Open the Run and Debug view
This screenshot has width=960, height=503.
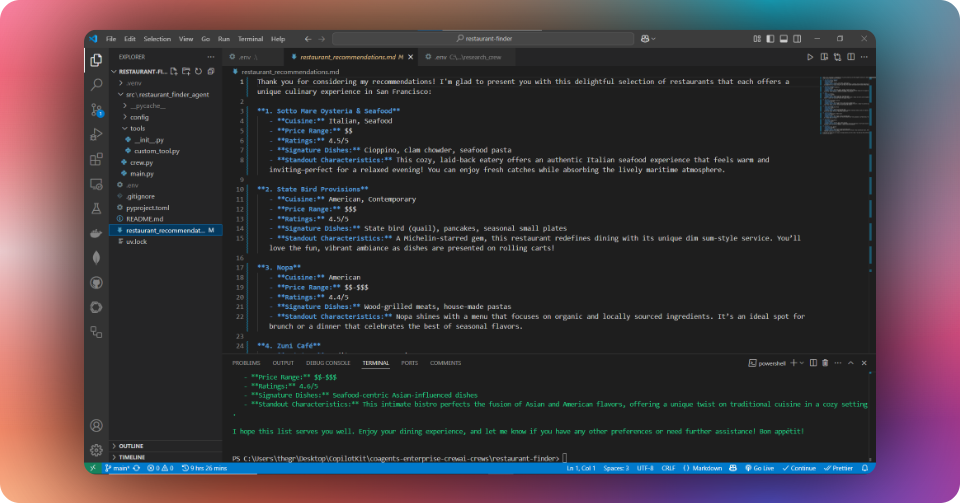pyautogui.click(x=96, y=134)
